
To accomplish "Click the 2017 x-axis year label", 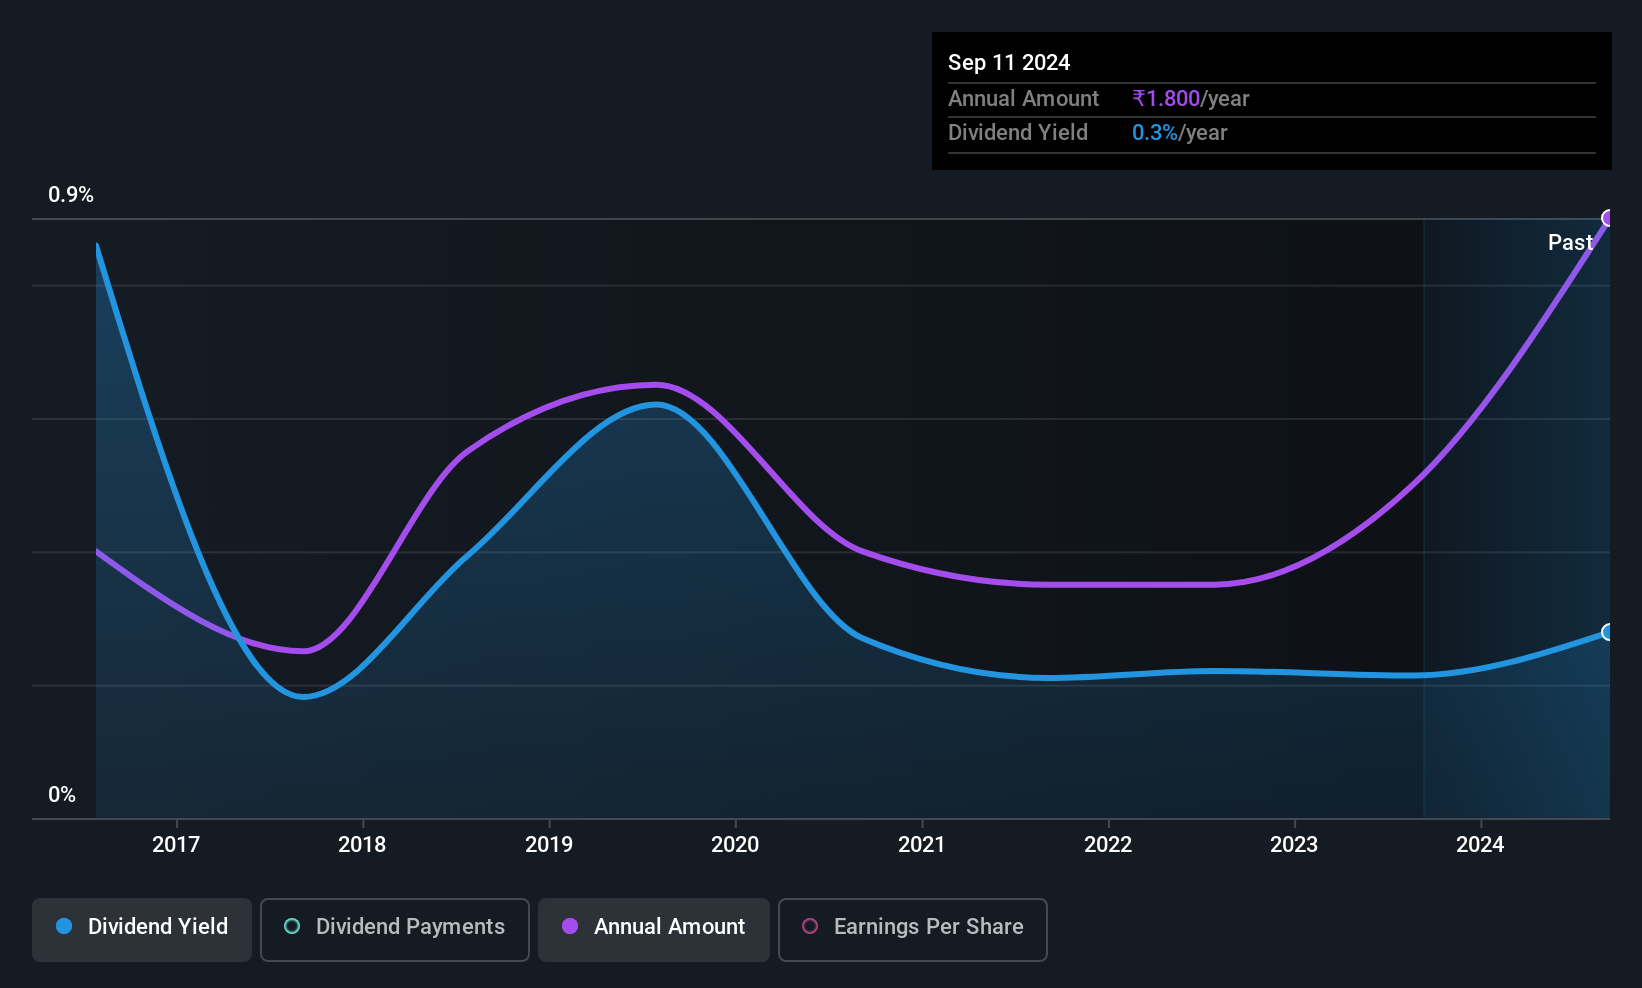I will coord(176,845).
